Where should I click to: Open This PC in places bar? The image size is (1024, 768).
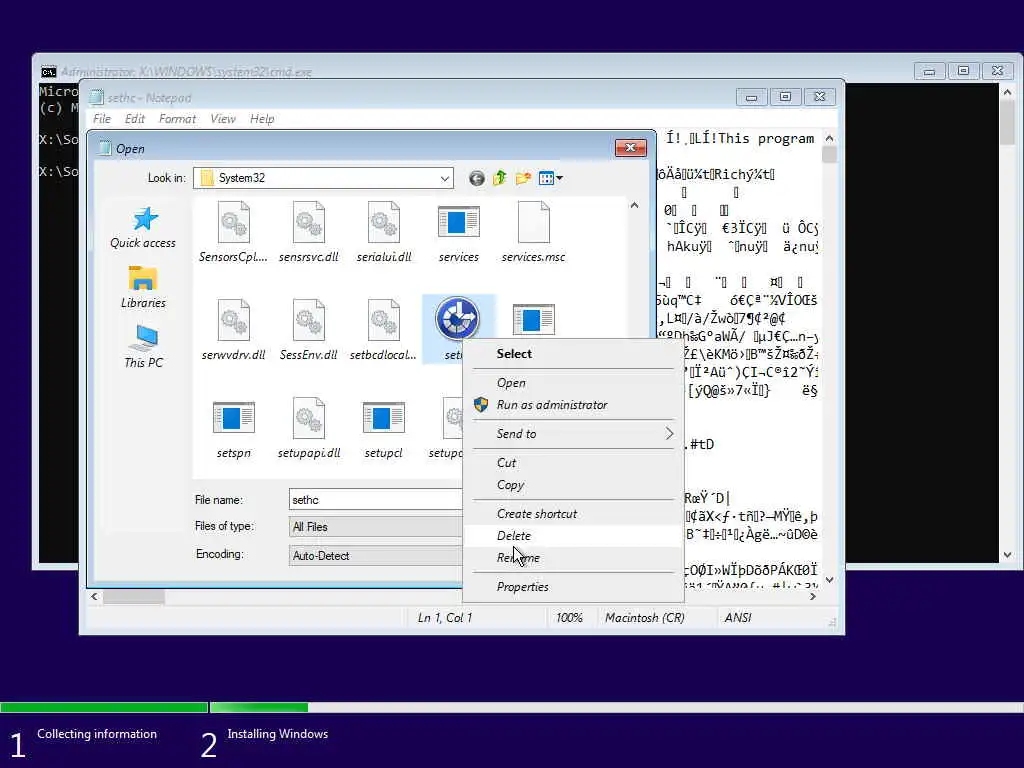tap(143, 347)
